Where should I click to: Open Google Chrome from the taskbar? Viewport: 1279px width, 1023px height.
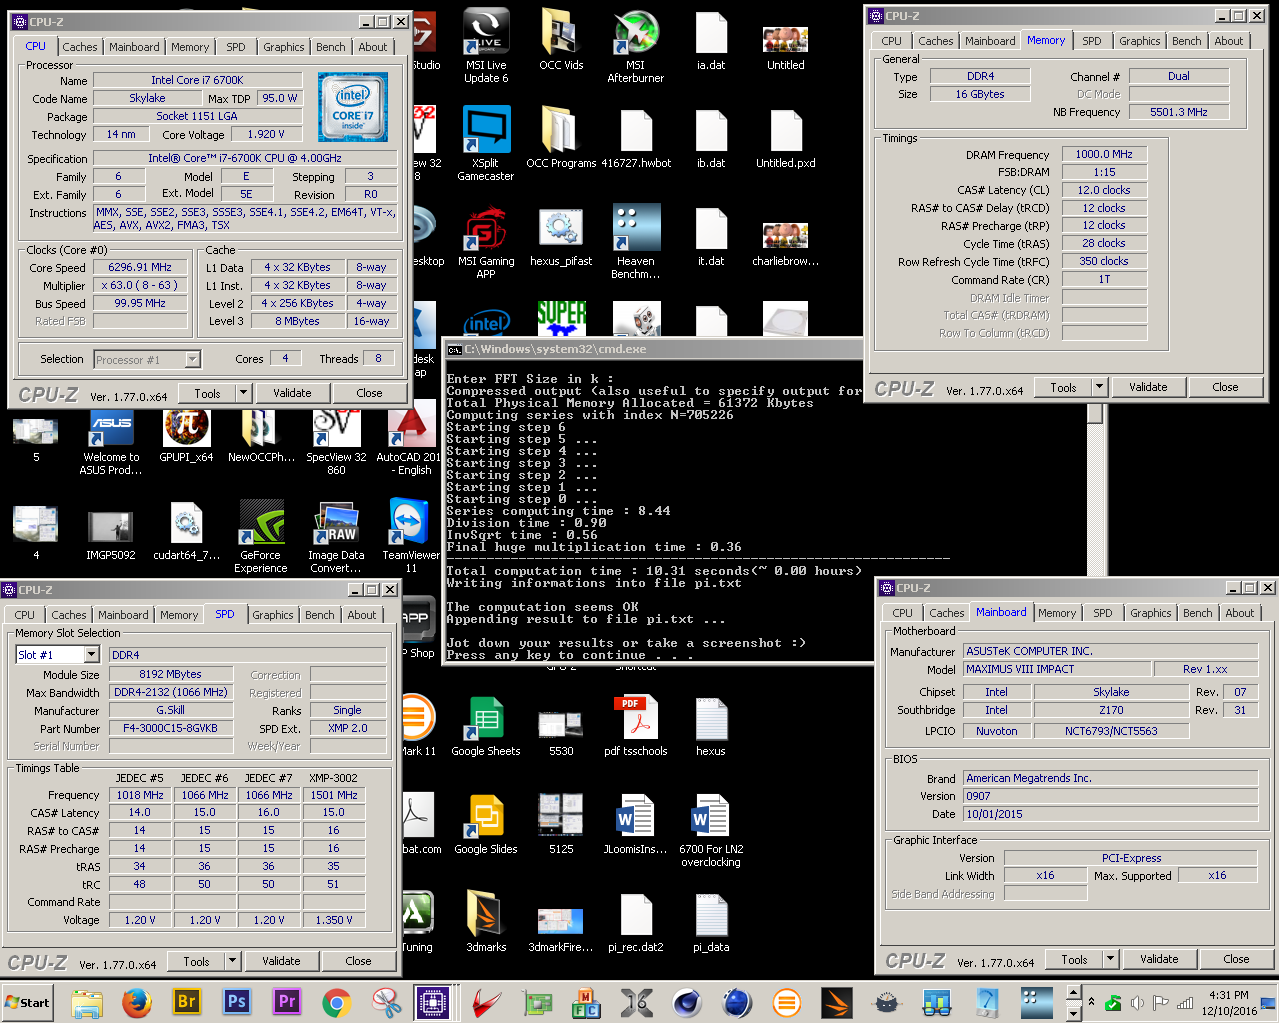point(337,1002)
